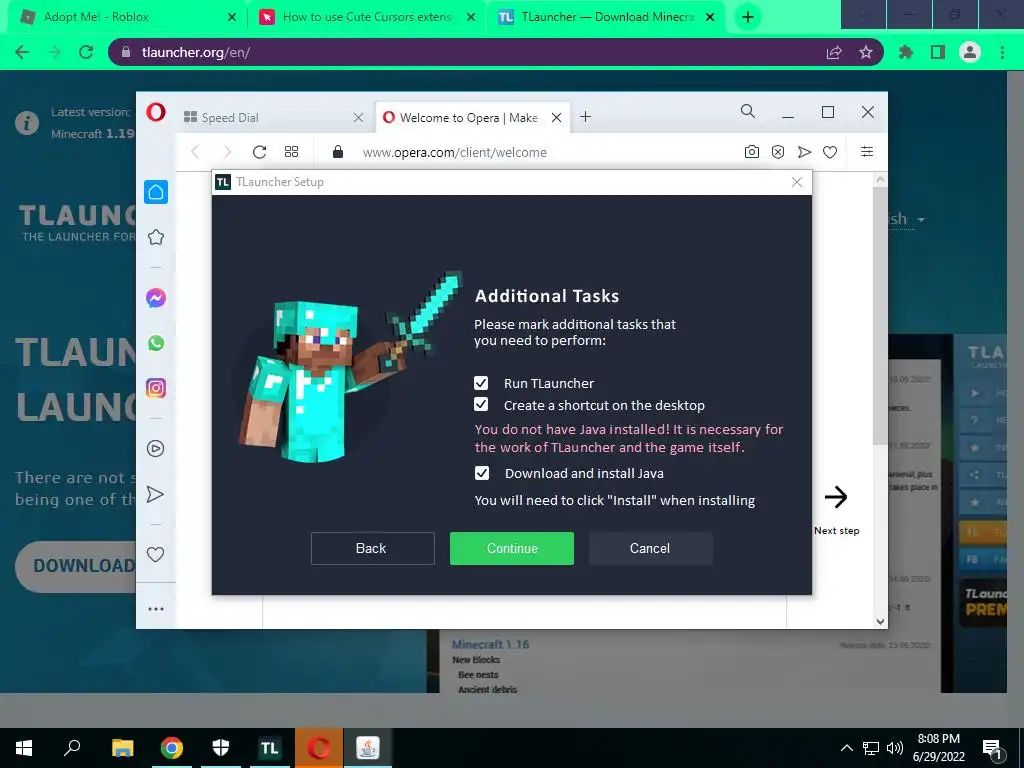Open Chrome profile avatar
Viewport: 1024px width, 768px height.
pos(970,52)
